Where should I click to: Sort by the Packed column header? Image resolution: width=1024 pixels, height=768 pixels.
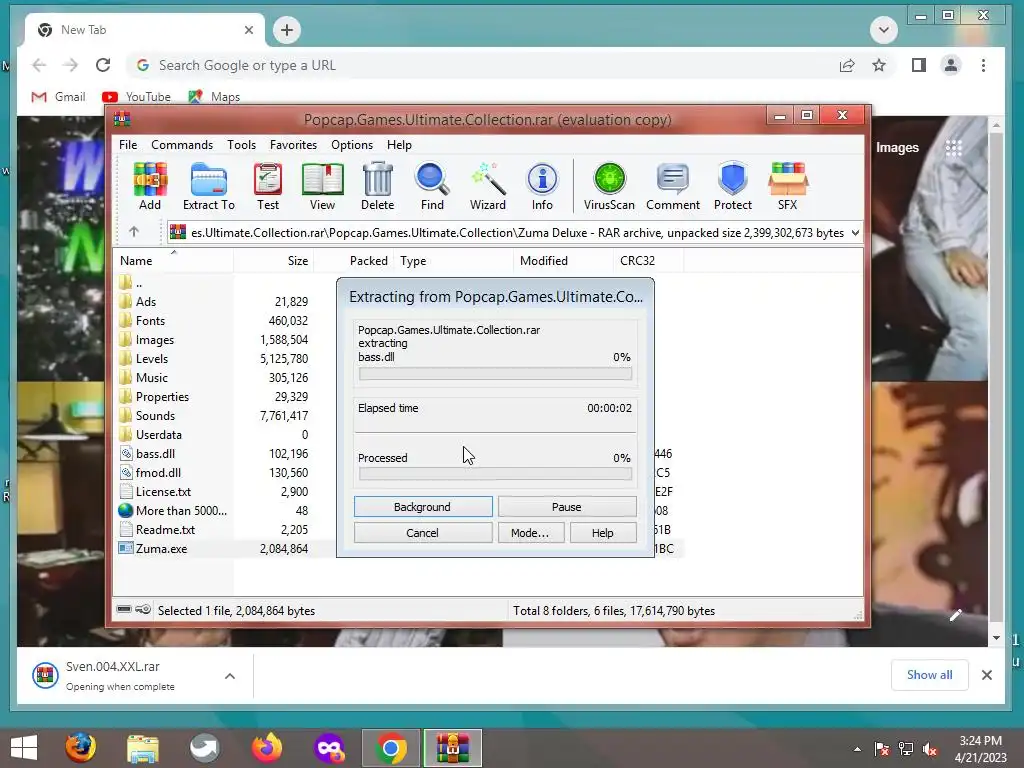coord(354,261)
